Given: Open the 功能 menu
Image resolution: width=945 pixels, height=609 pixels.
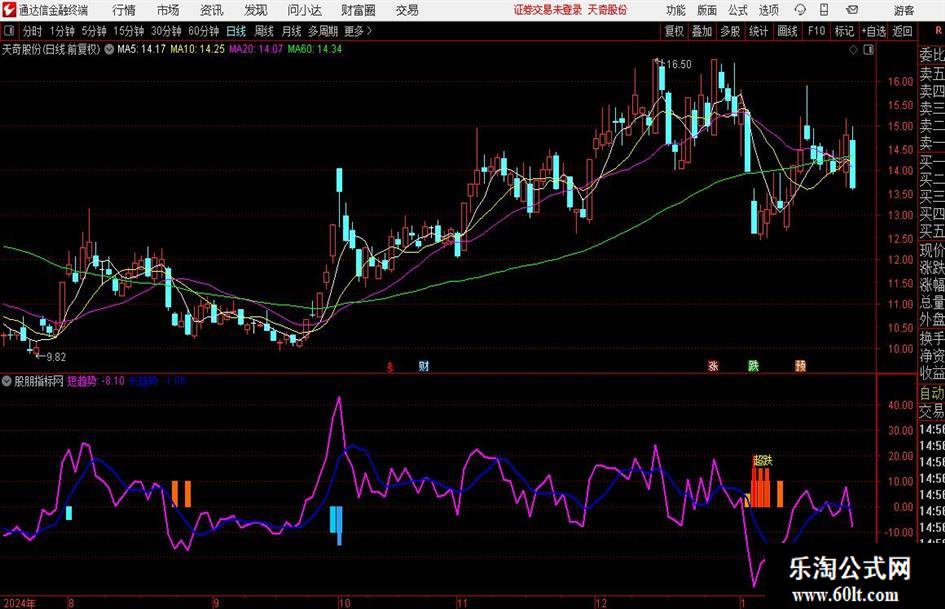Looking at the screenshot, I should coord(676,10).
